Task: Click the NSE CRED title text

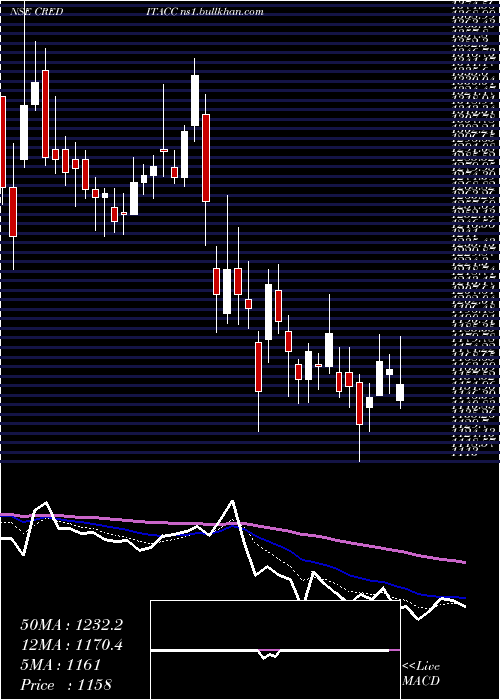Action: pos(36,12)
